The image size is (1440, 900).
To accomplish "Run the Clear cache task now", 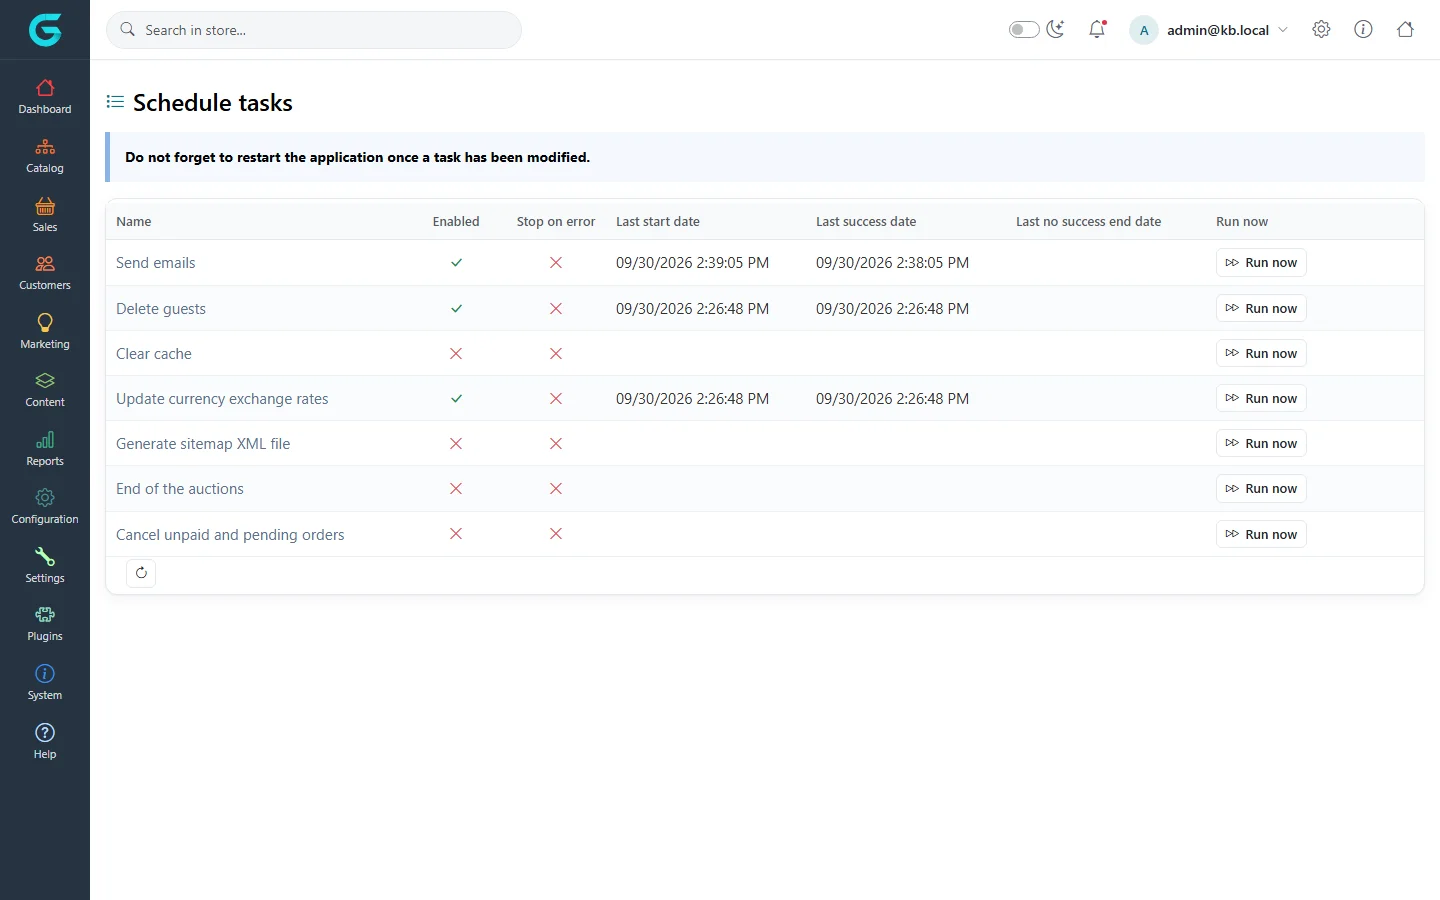I will coord(1261,354).
